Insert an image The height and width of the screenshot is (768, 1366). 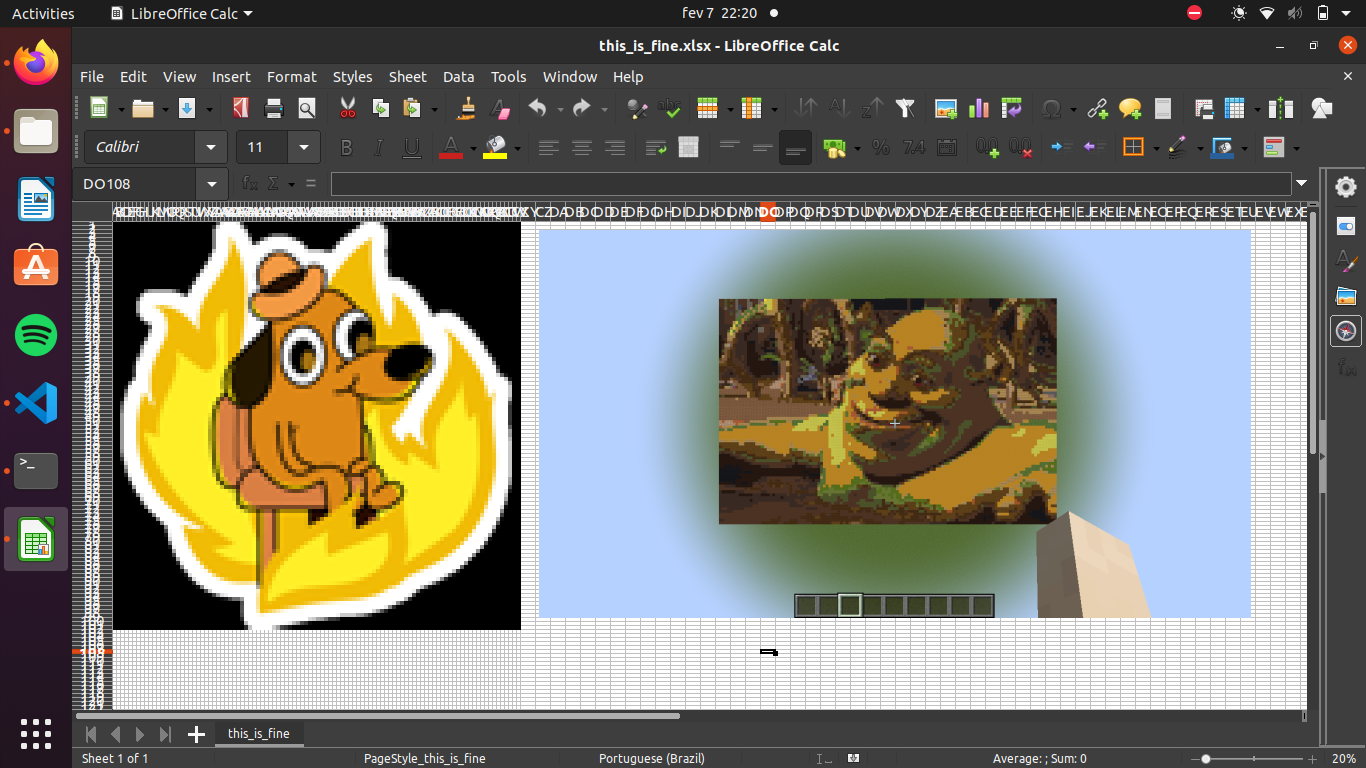tap(946, 108)
